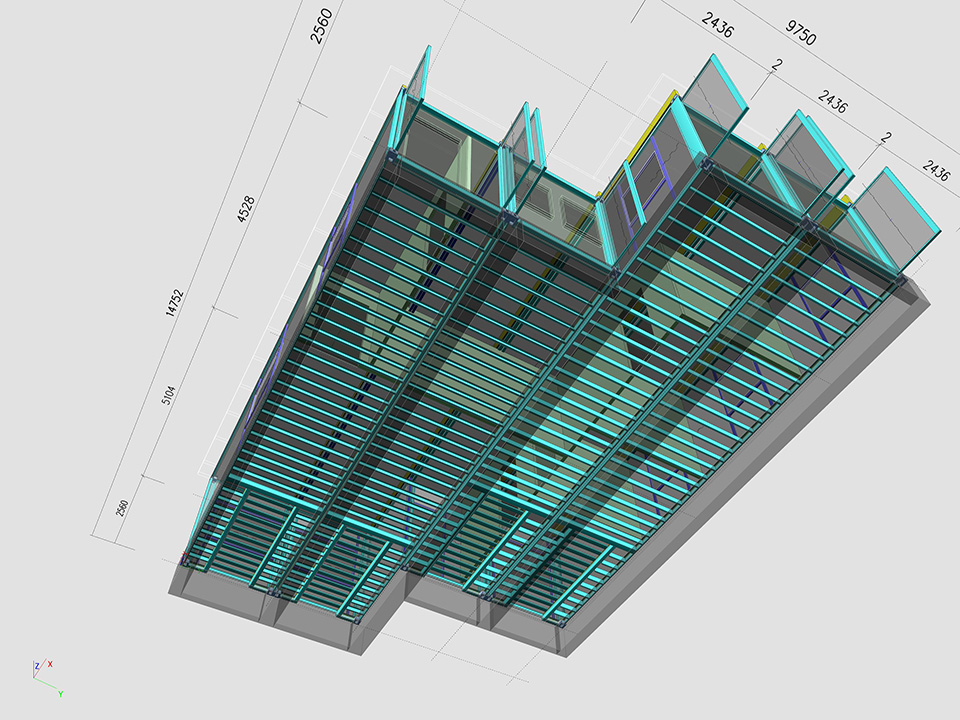This screenshot has width=960, height=720.
Task: Click the red X axis label
Action: click(50, 663)
